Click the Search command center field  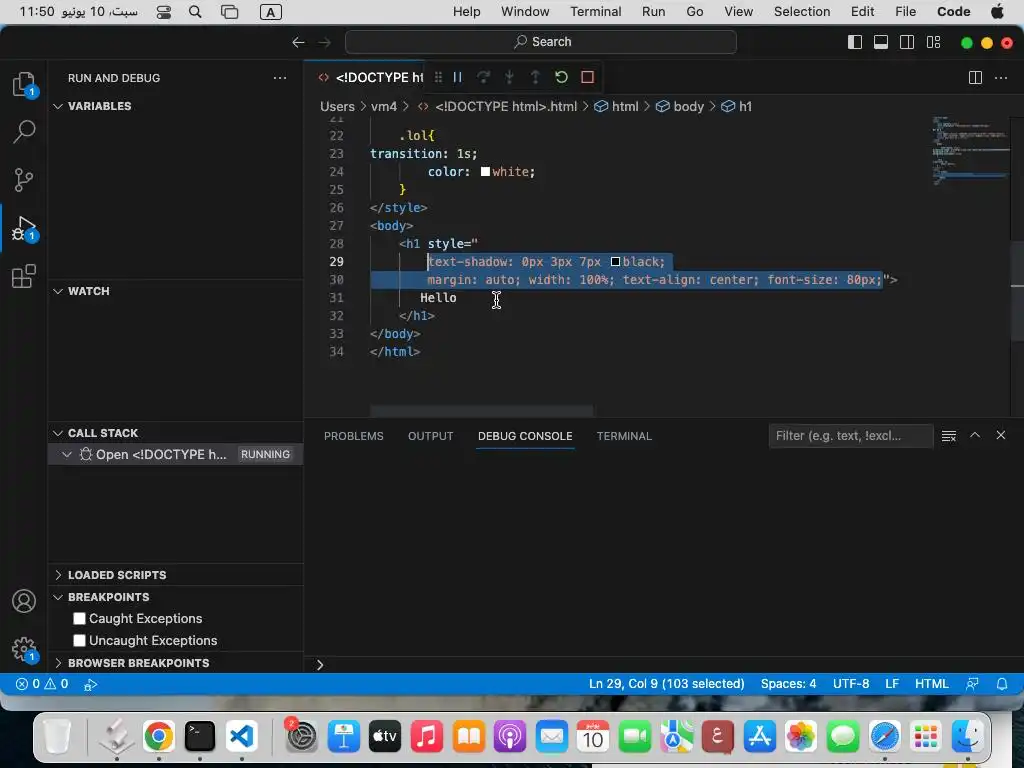[x=541, y=42]
